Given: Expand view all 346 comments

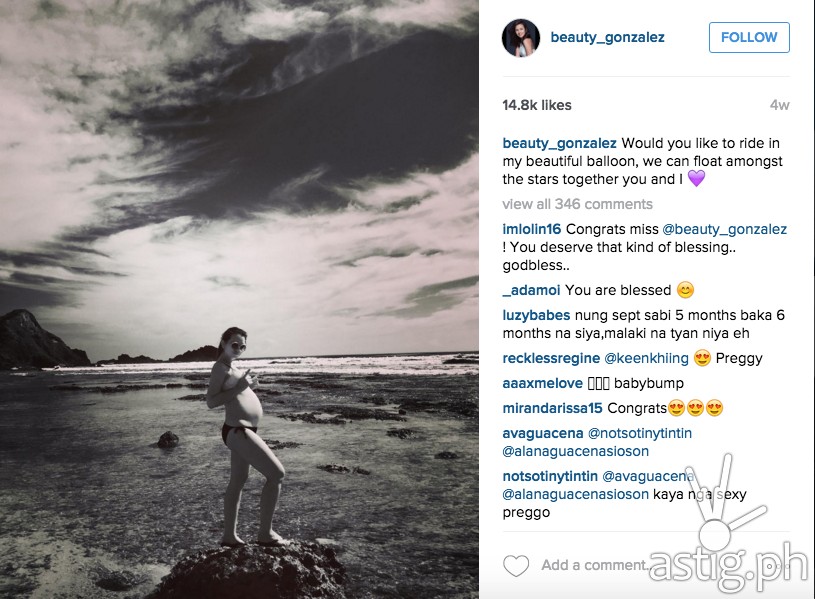Looking at the screenshot, I should 577,204.
